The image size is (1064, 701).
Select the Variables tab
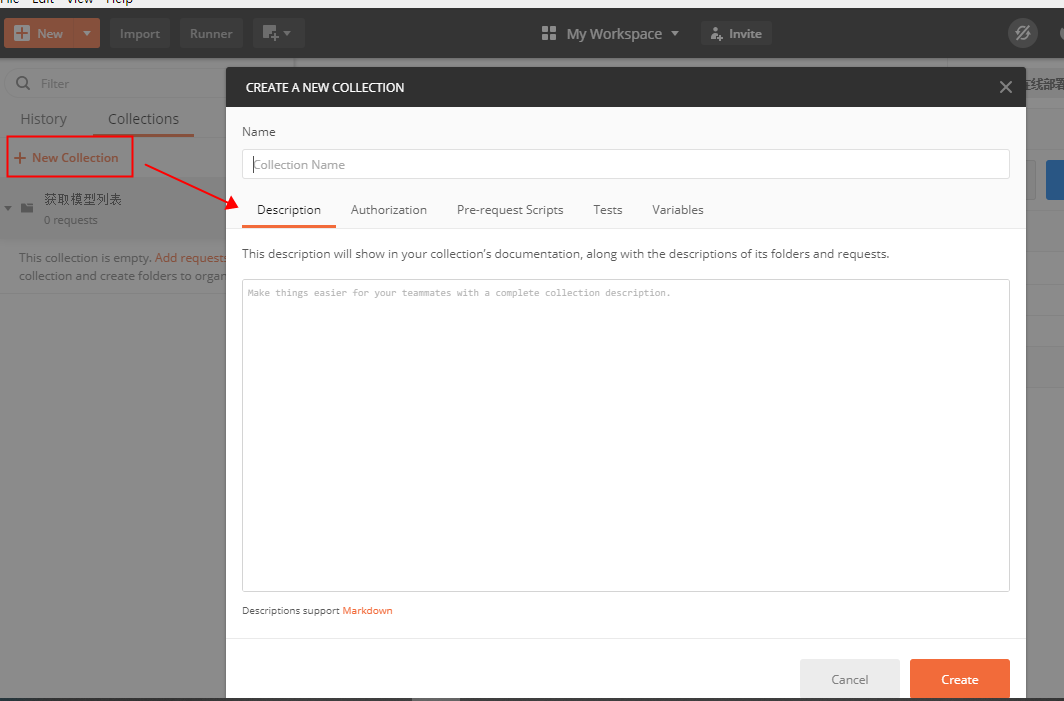click(x=678, y=210)
